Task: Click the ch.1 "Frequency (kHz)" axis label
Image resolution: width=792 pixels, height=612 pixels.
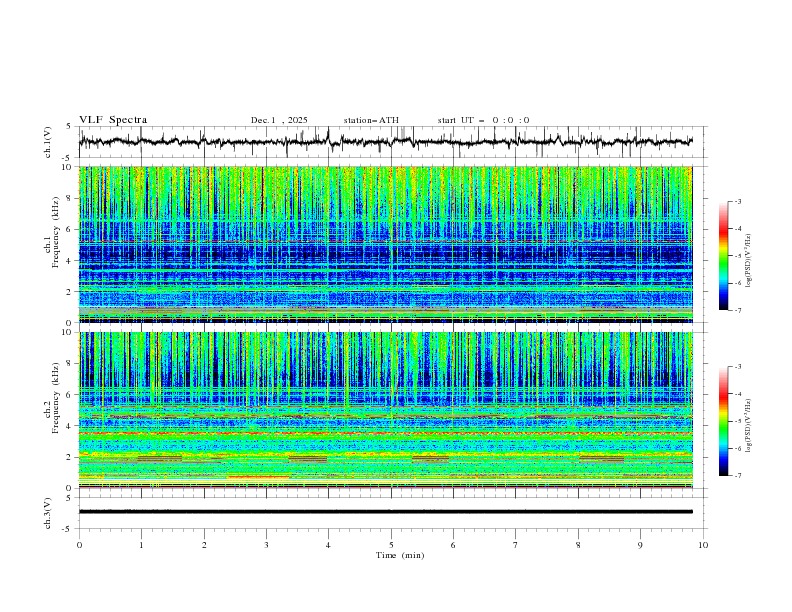Action: click(x=56, y=233)
